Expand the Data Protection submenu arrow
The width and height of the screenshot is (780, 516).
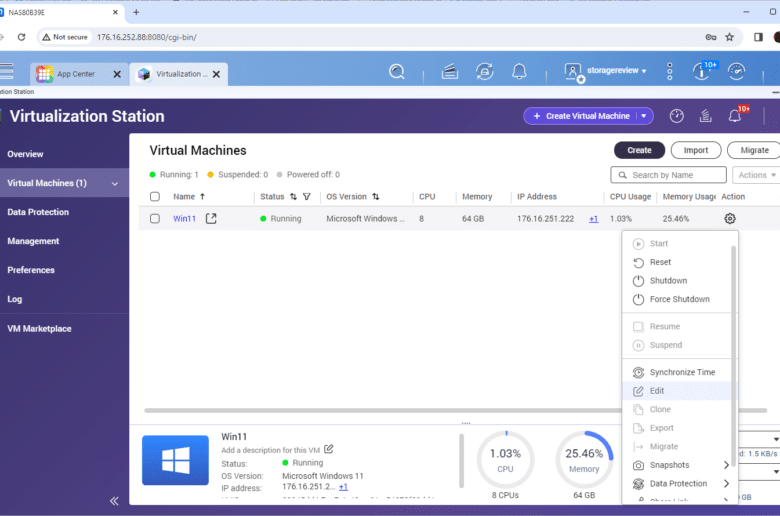[x=726, y=483]
